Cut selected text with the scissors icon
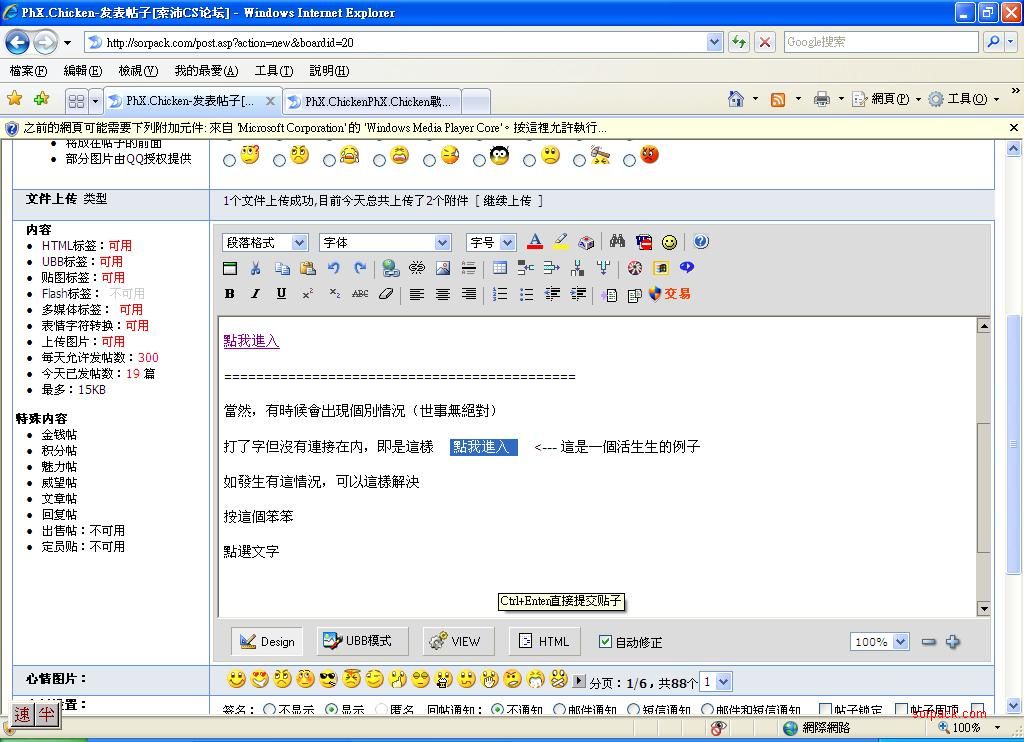Image resolution: width=1024 pixels, height=742 pixels. (x=255, y=268)
